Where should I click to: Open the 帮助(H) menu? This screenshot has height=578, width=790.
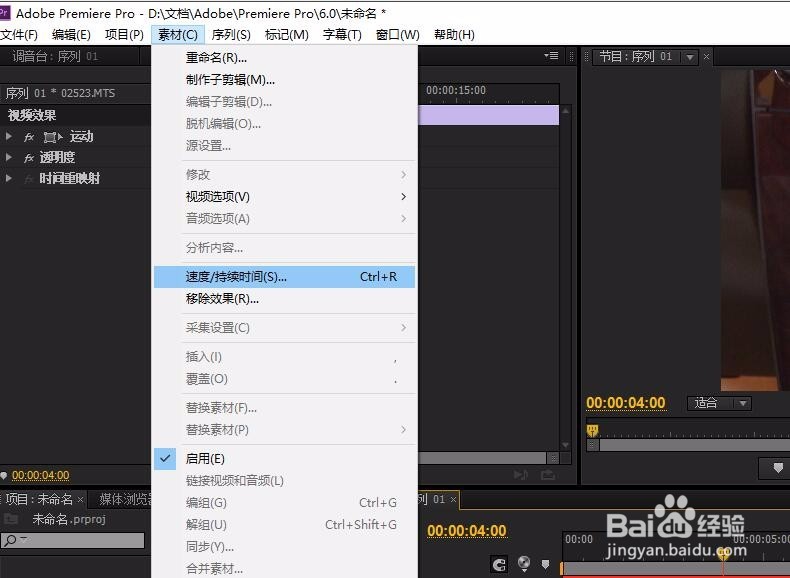[x=454, y=35]
